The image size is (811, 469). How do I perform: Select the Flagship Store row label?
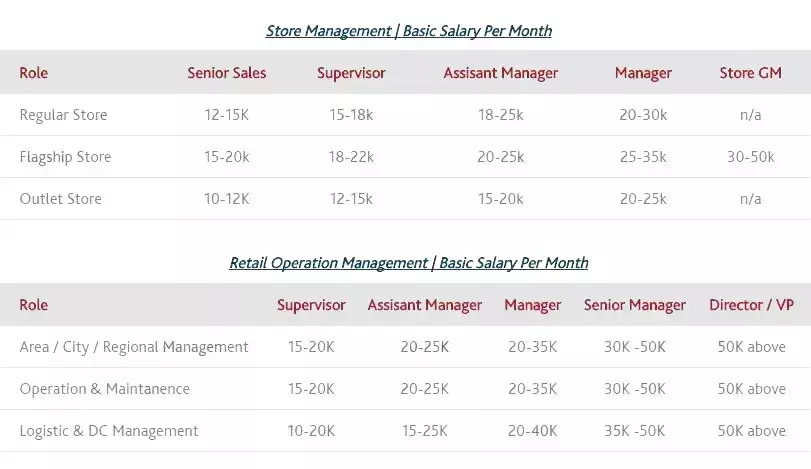65,157
